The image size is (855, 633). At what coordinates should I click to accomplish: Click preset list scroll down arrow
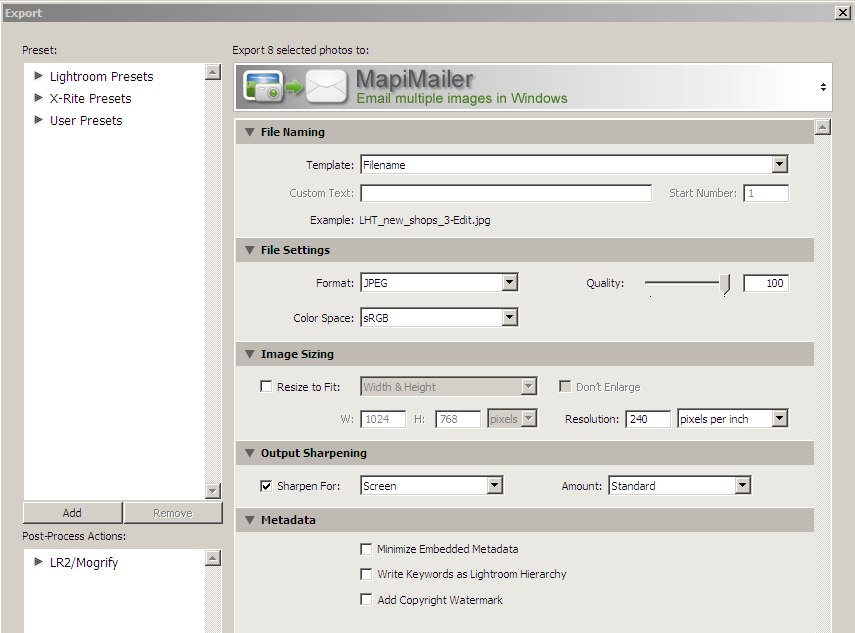point(213,491)
